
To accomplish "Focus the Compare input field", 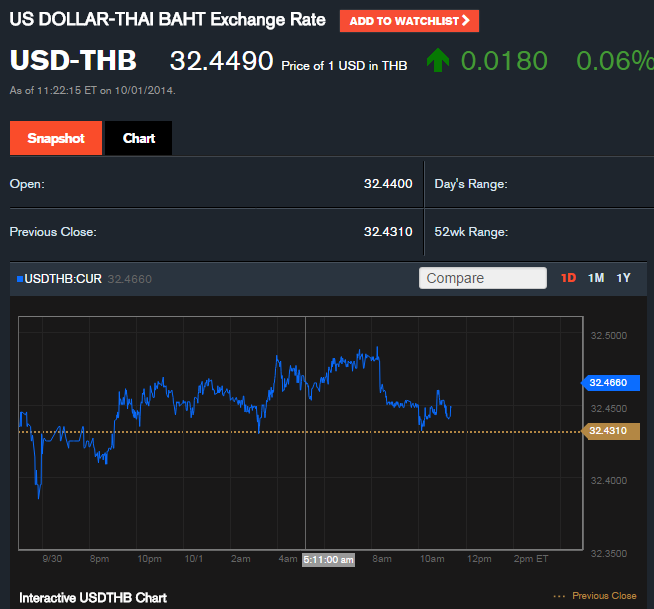I will pyautogui.click(x=483, y=278).
